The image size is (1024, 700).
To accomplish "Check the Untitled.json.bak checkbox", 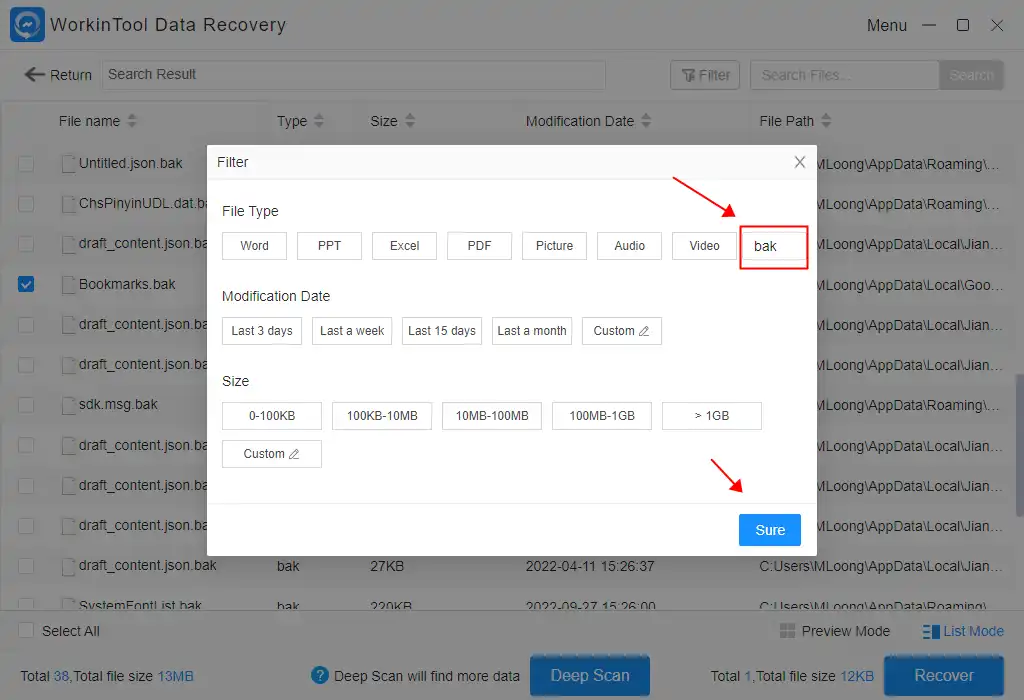I will tap(26, 163).
